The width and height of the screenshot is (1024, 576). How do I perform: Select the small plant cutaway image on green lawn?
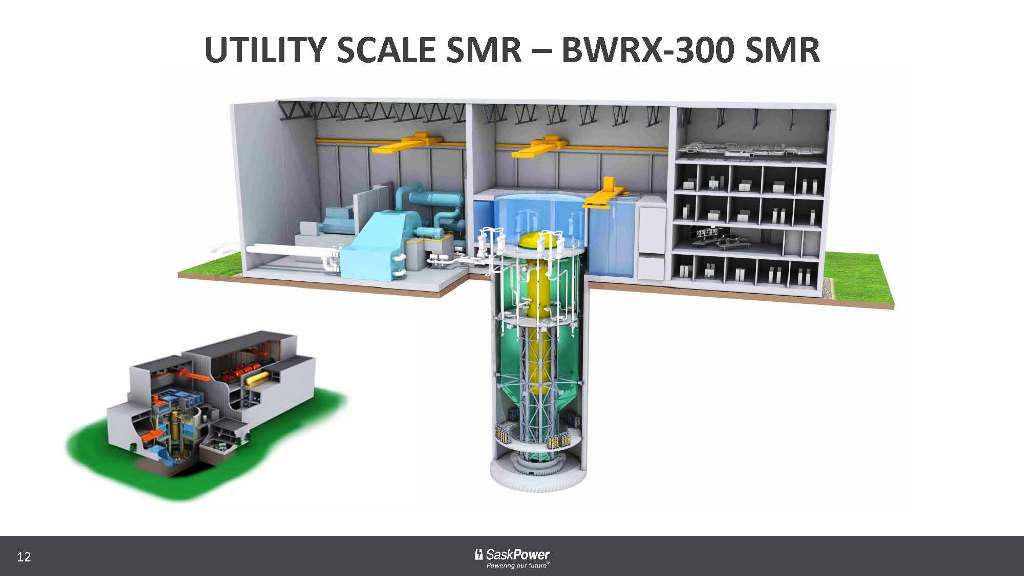206,415
